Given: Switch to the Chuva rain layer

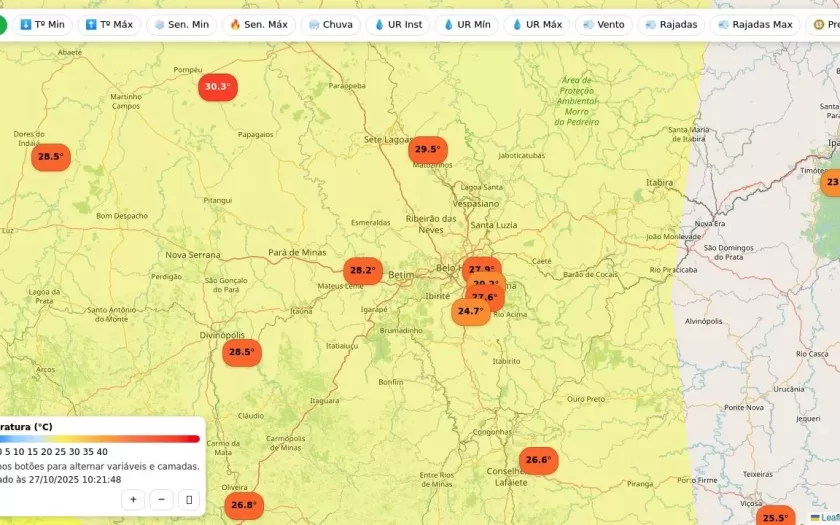Looking at the screenshot, I should coord(331,24).
